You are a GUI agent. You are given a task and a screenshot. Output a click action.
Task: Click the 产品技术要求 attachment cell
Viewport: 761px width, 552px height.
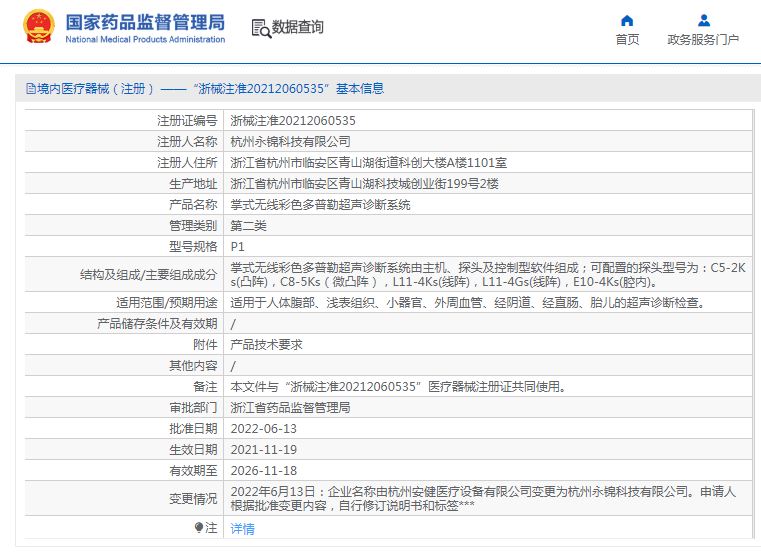pyautogui.click(x=267, y=344)
